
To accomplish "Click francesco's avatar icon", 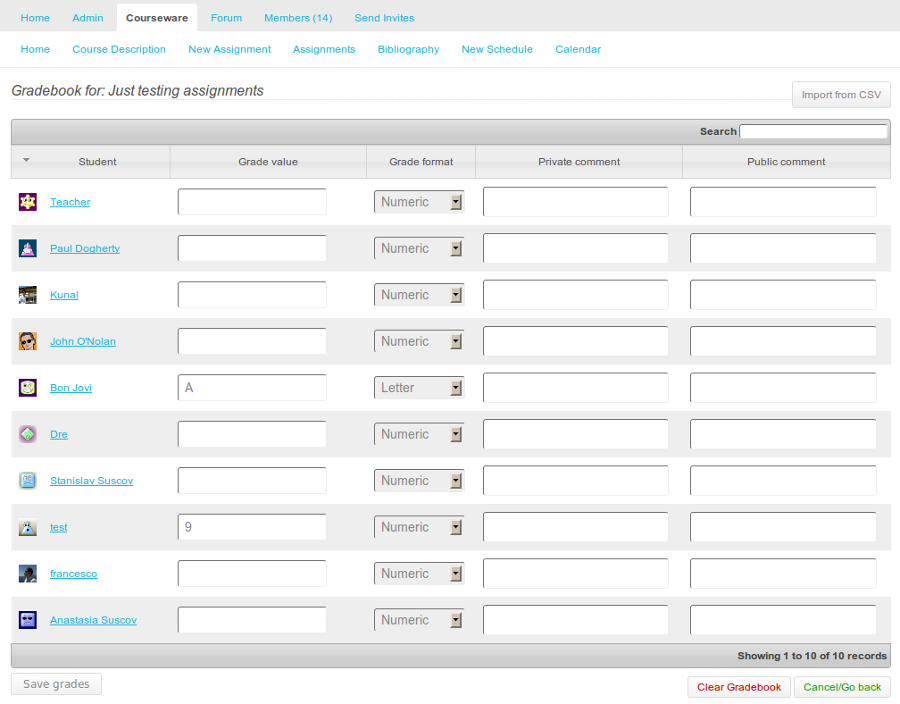I will [x=28, y=574].
